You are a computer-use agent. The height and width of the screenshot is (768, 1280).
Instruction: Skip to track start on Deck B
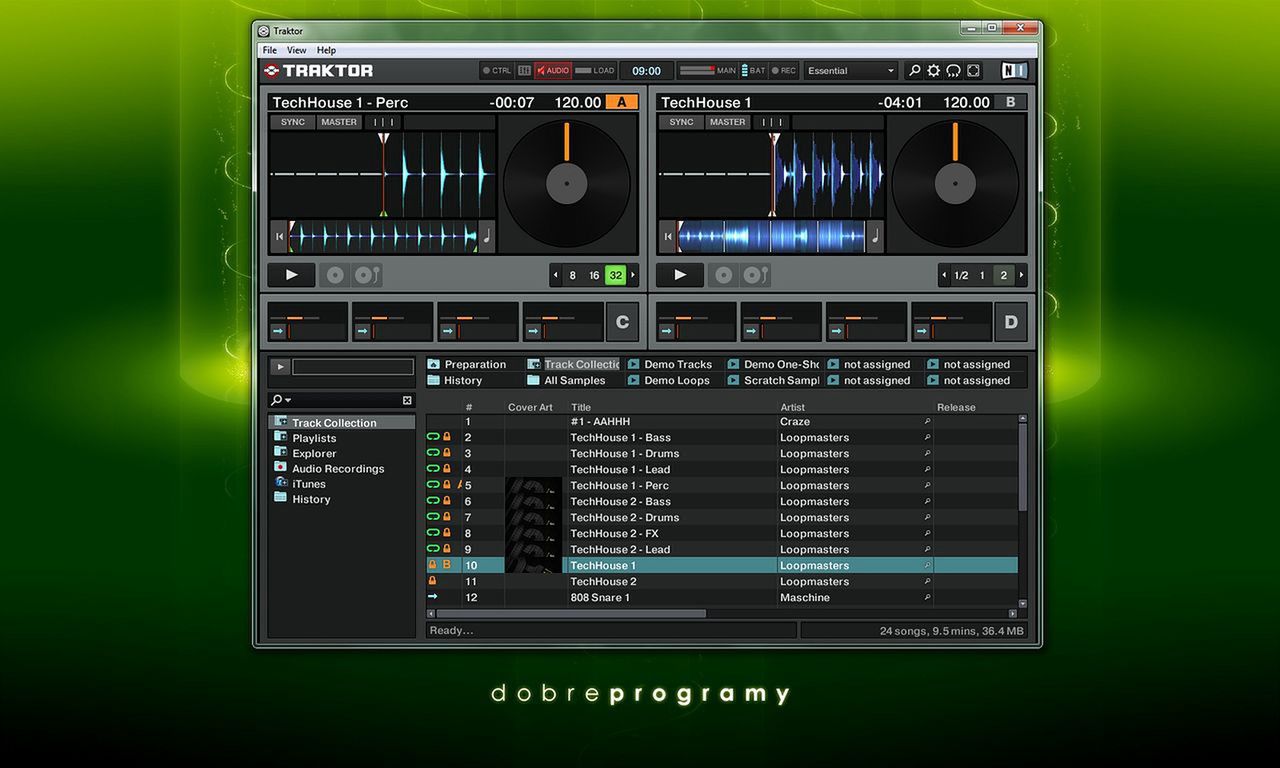pyautogui.click(x=667, y=237)
